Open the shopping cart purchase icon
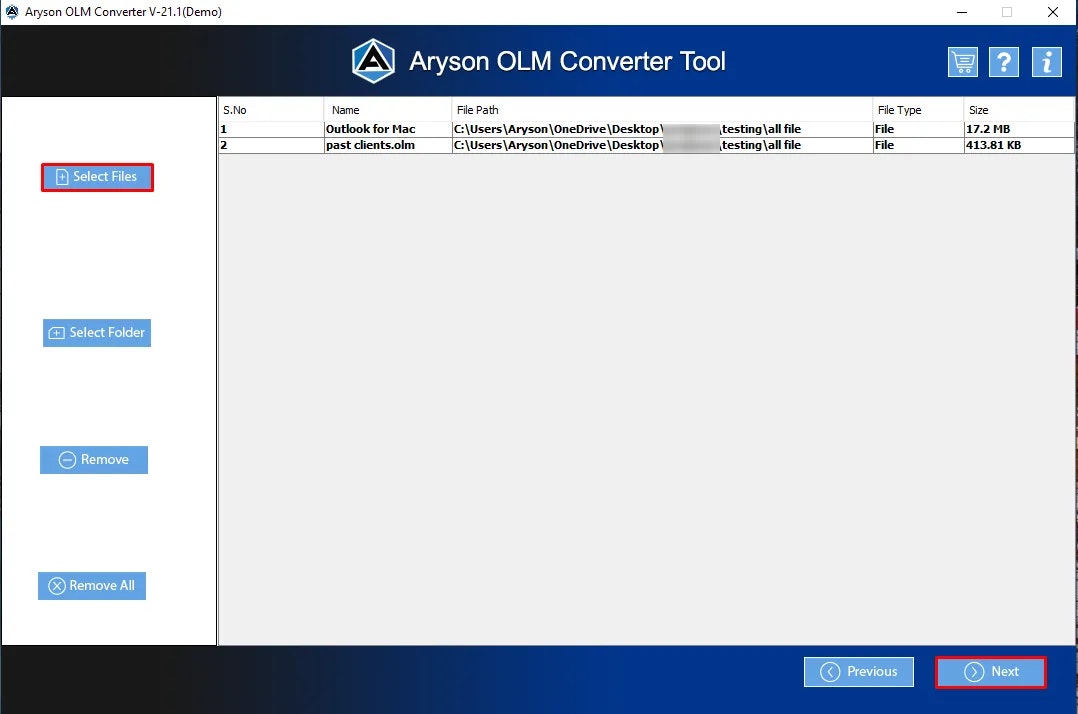Image resolution: width=1078 pixels, height=714 pixels. pos(962,63)
